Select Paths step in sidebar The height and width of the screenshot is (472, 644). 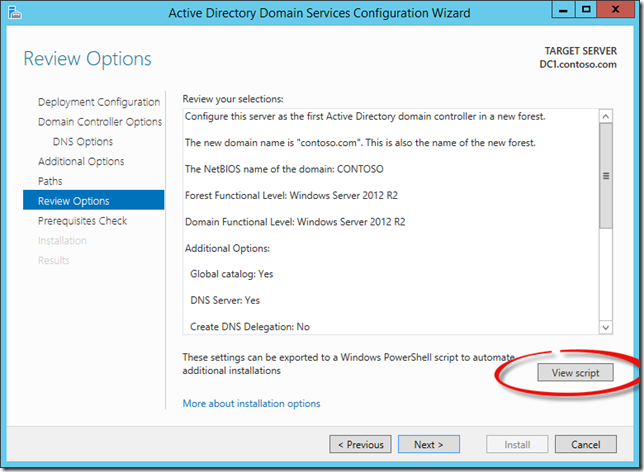tap(50, 181)
